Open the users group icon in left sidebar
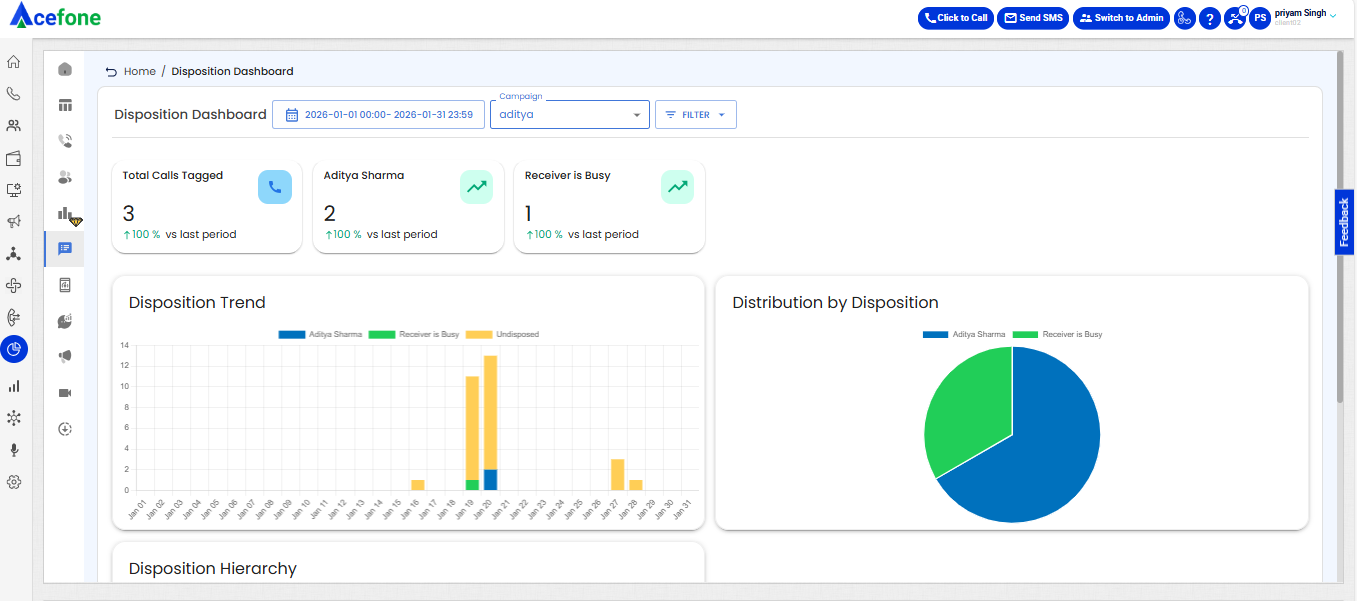Image resolution: width=1357 pixels, height=601 pixels. pyautogui.click(x=14, y=126)
